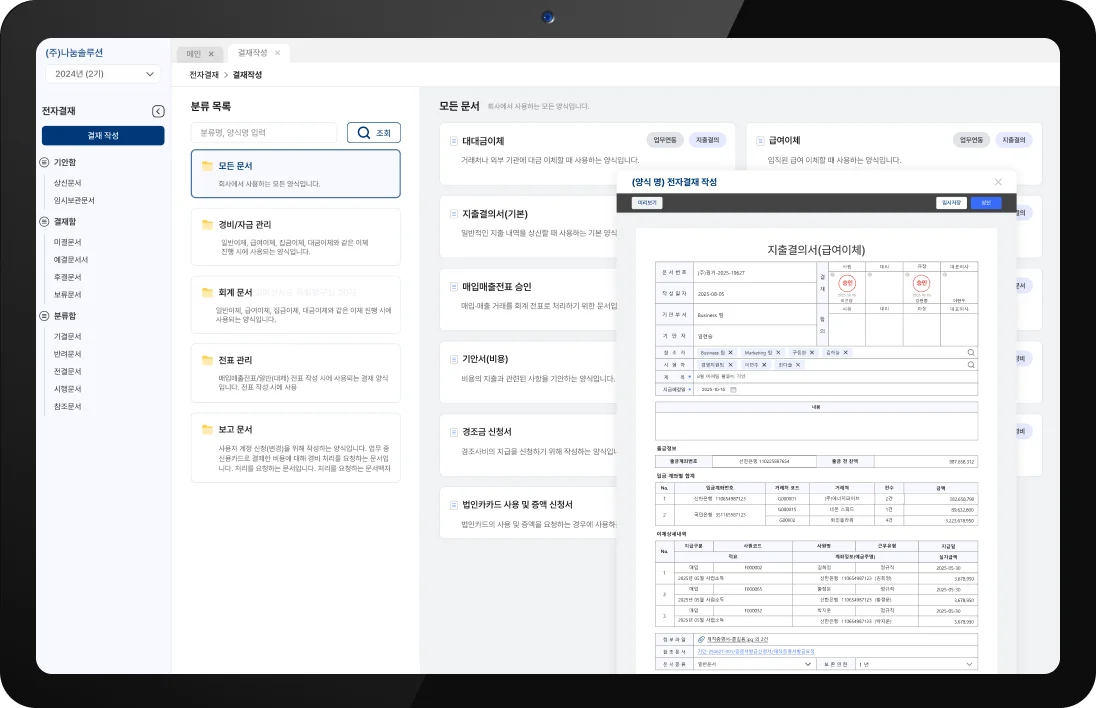The width and height of the screenshot is (1096, 708).
Task: Click the blue 상신 submit button
Action: [985, 203]
